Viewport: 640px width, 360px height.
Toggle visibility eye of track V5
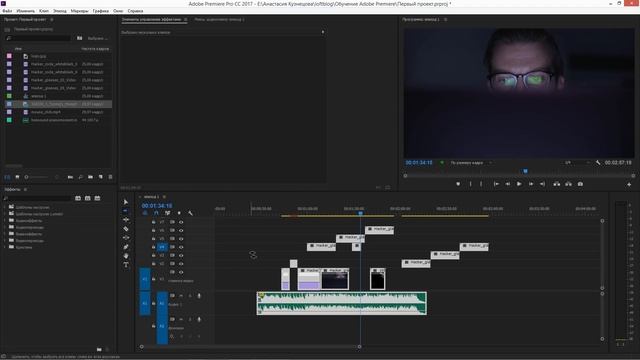click(x=181, y=239)
